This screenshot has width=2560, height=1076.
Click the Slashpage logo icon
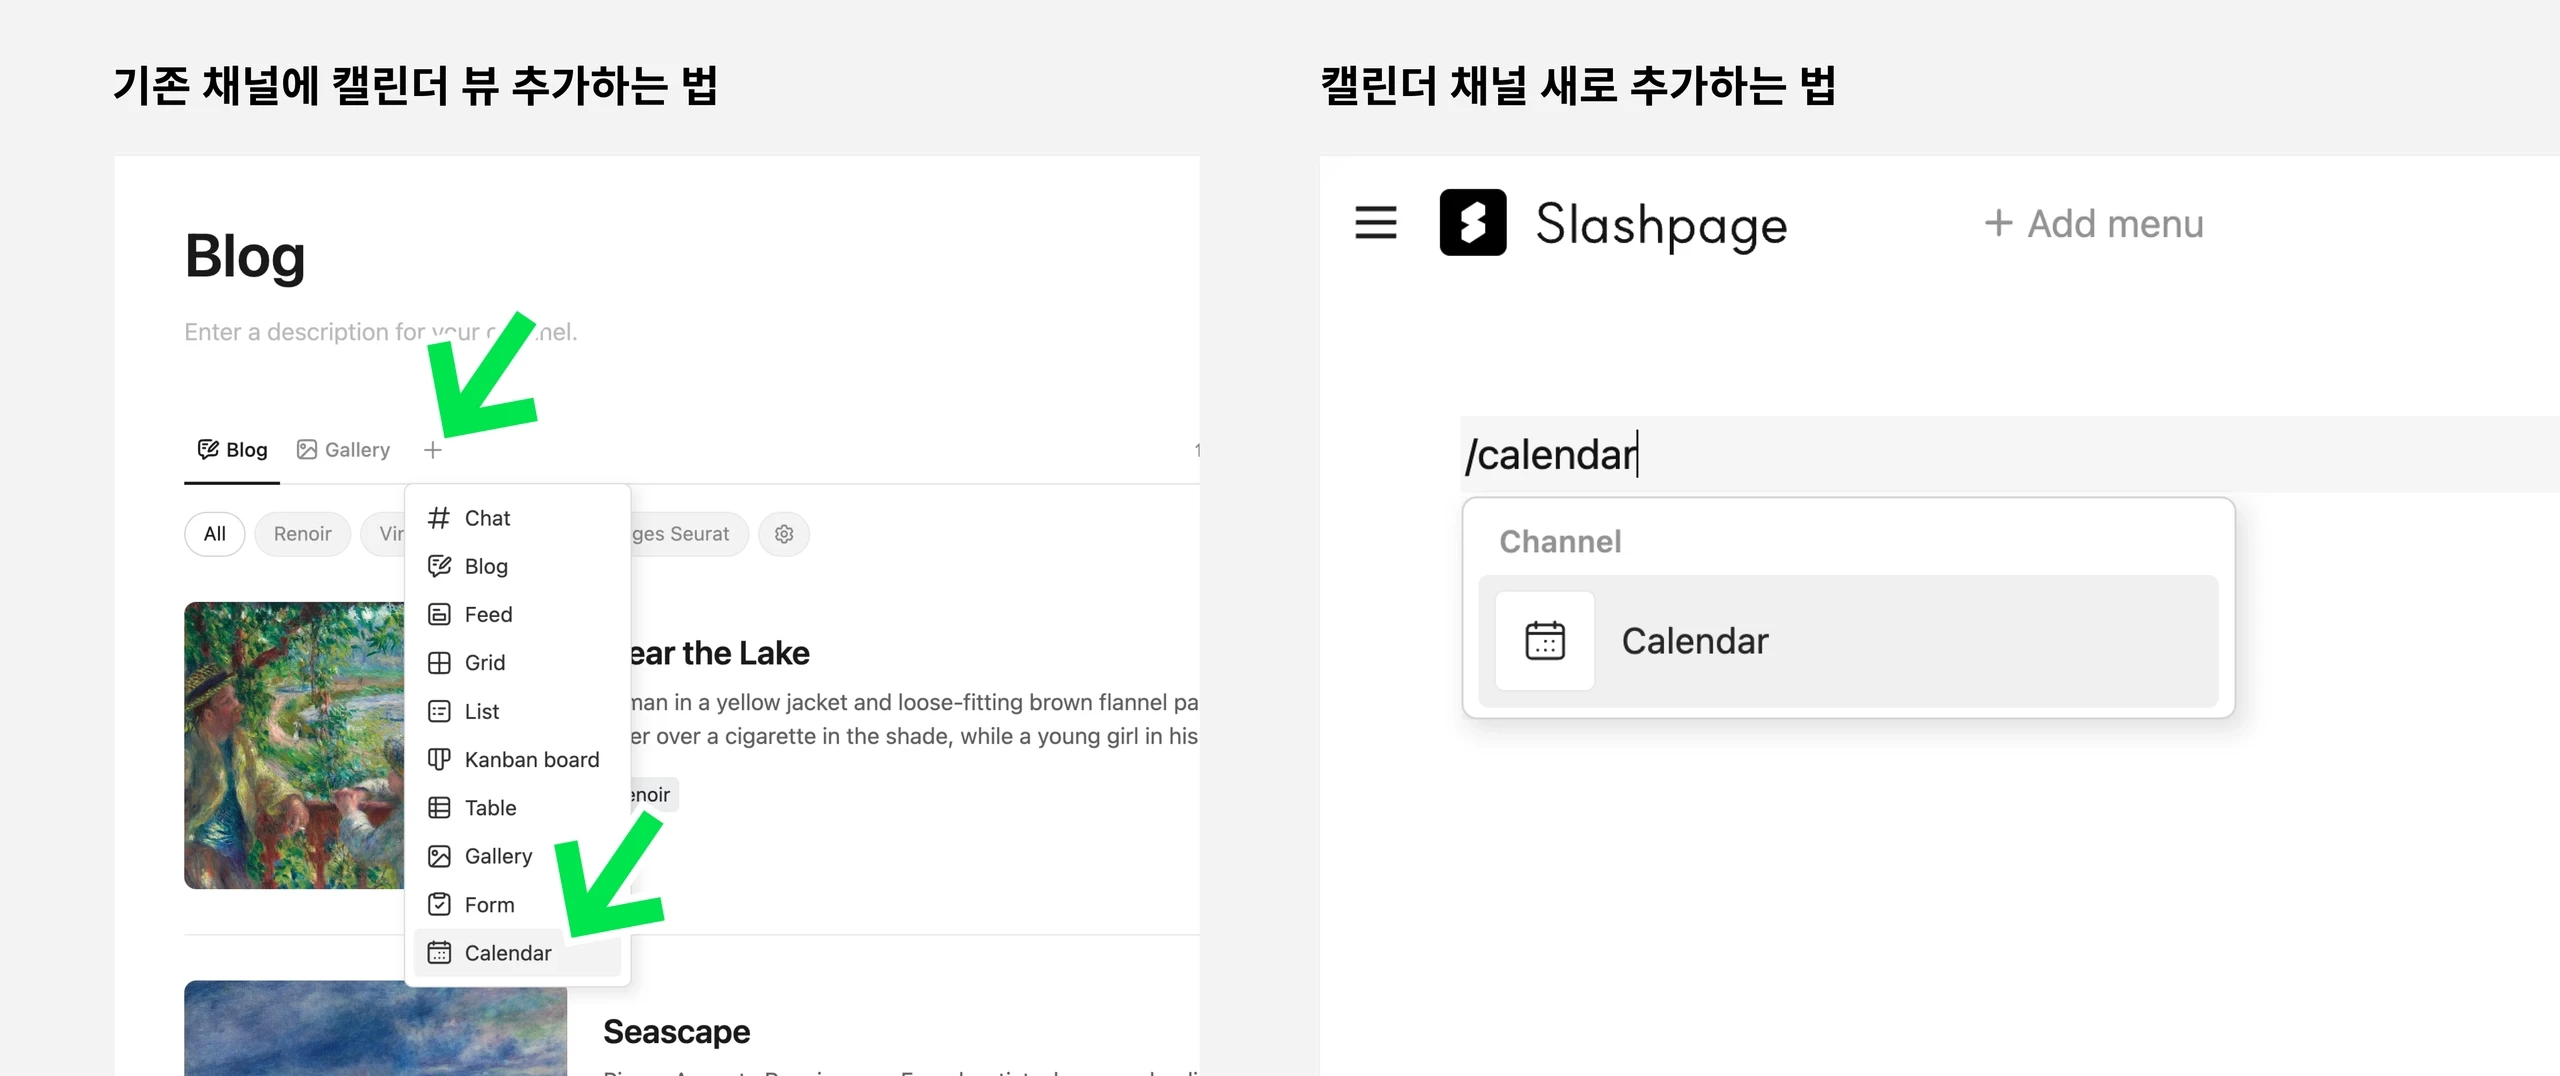[x=1472, y=222]
